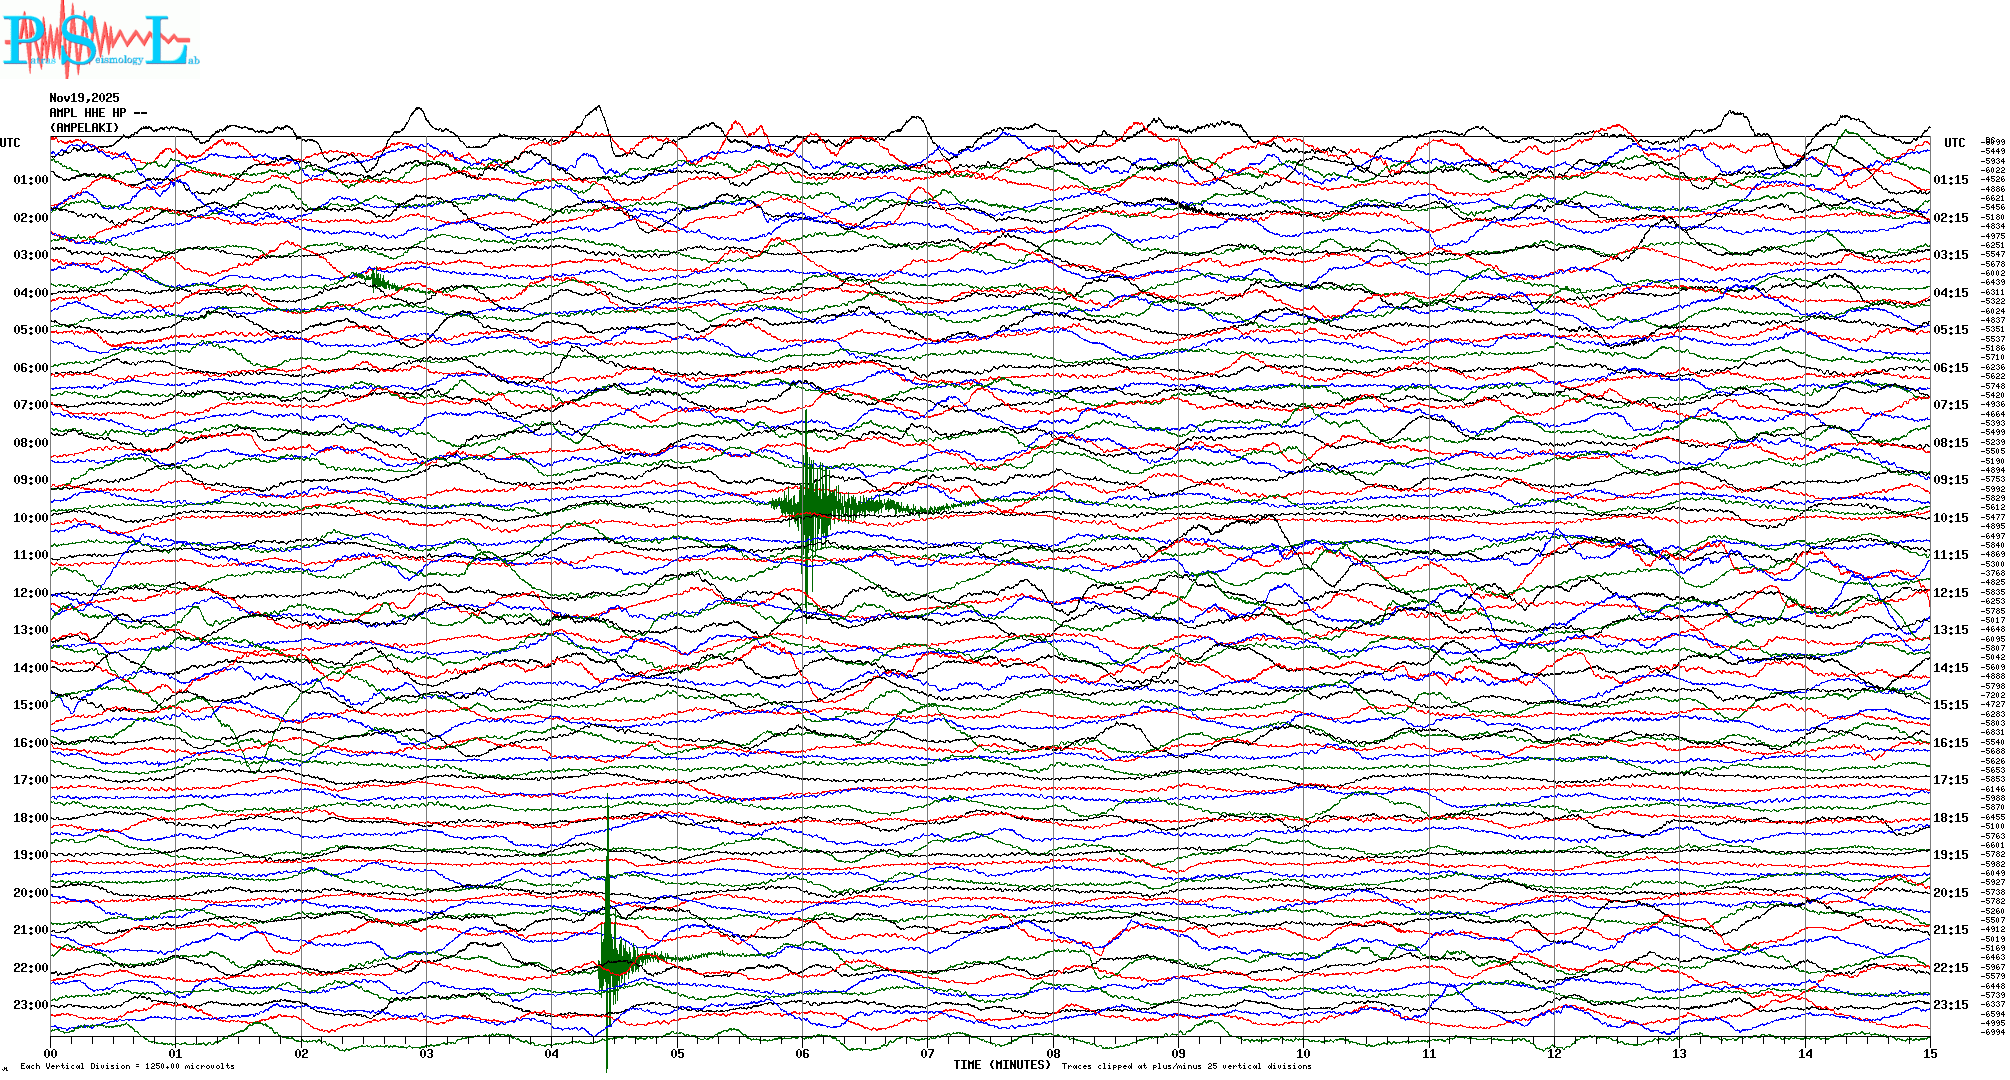Image resolution: width=2010 pixels, height=1080 pixels.
Task: Click the Nov19,2025 date label
Action: point(84,98)
